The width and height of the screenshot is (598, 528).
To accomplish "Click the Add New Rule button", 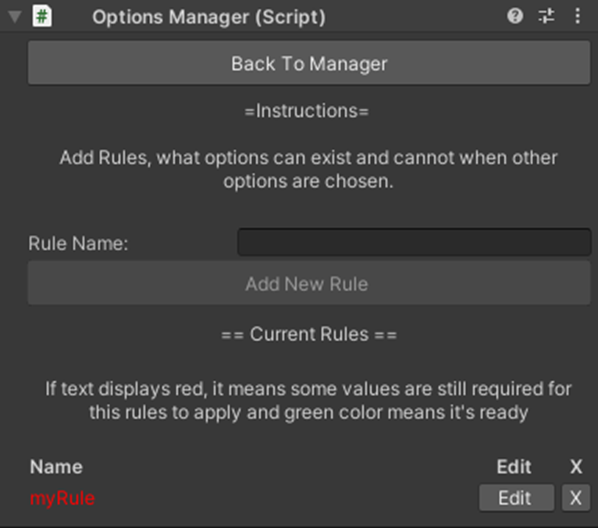I will [309, 283].
